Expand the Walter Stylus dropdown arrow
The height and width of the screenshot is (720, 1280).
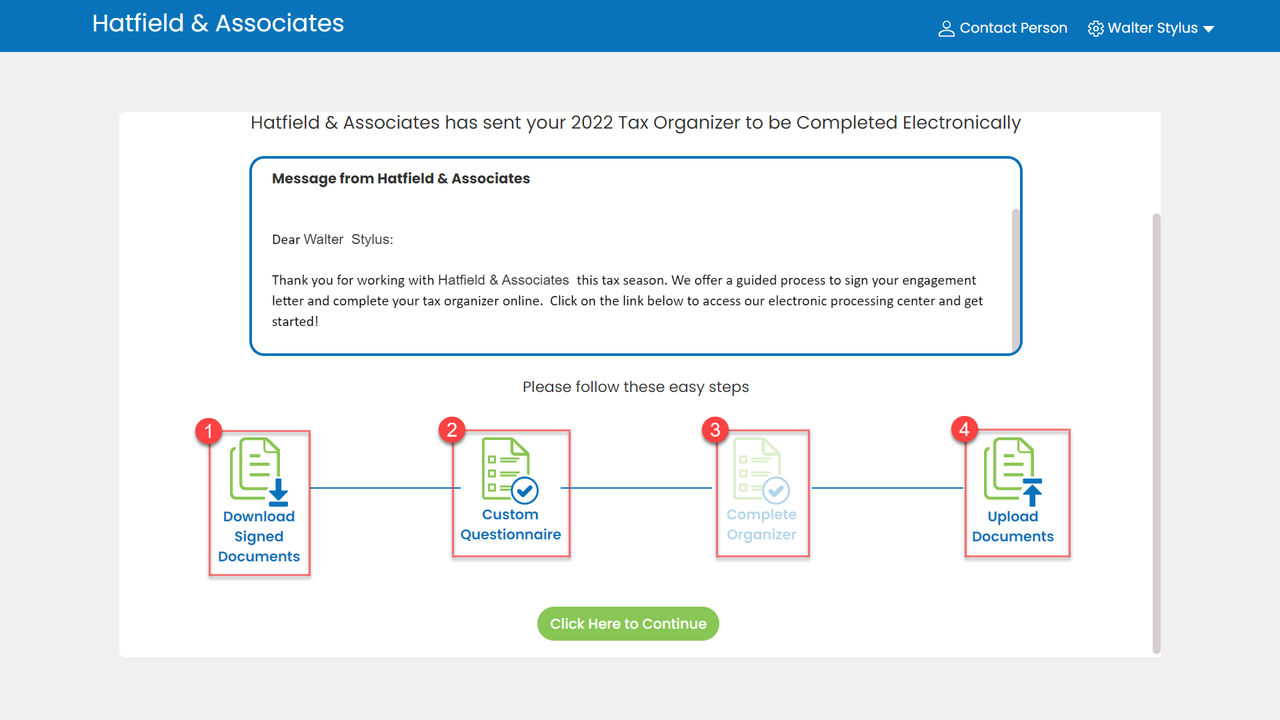pyautogui.click(x=1208, y=29)
